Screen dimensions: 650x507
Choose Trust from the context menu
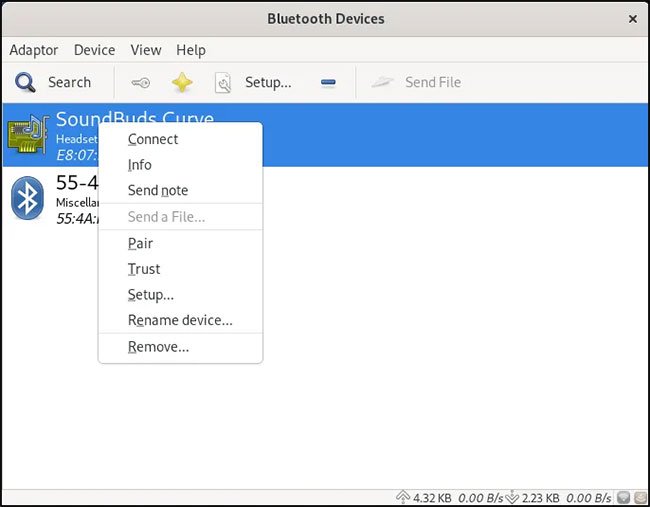coord(180,269)
